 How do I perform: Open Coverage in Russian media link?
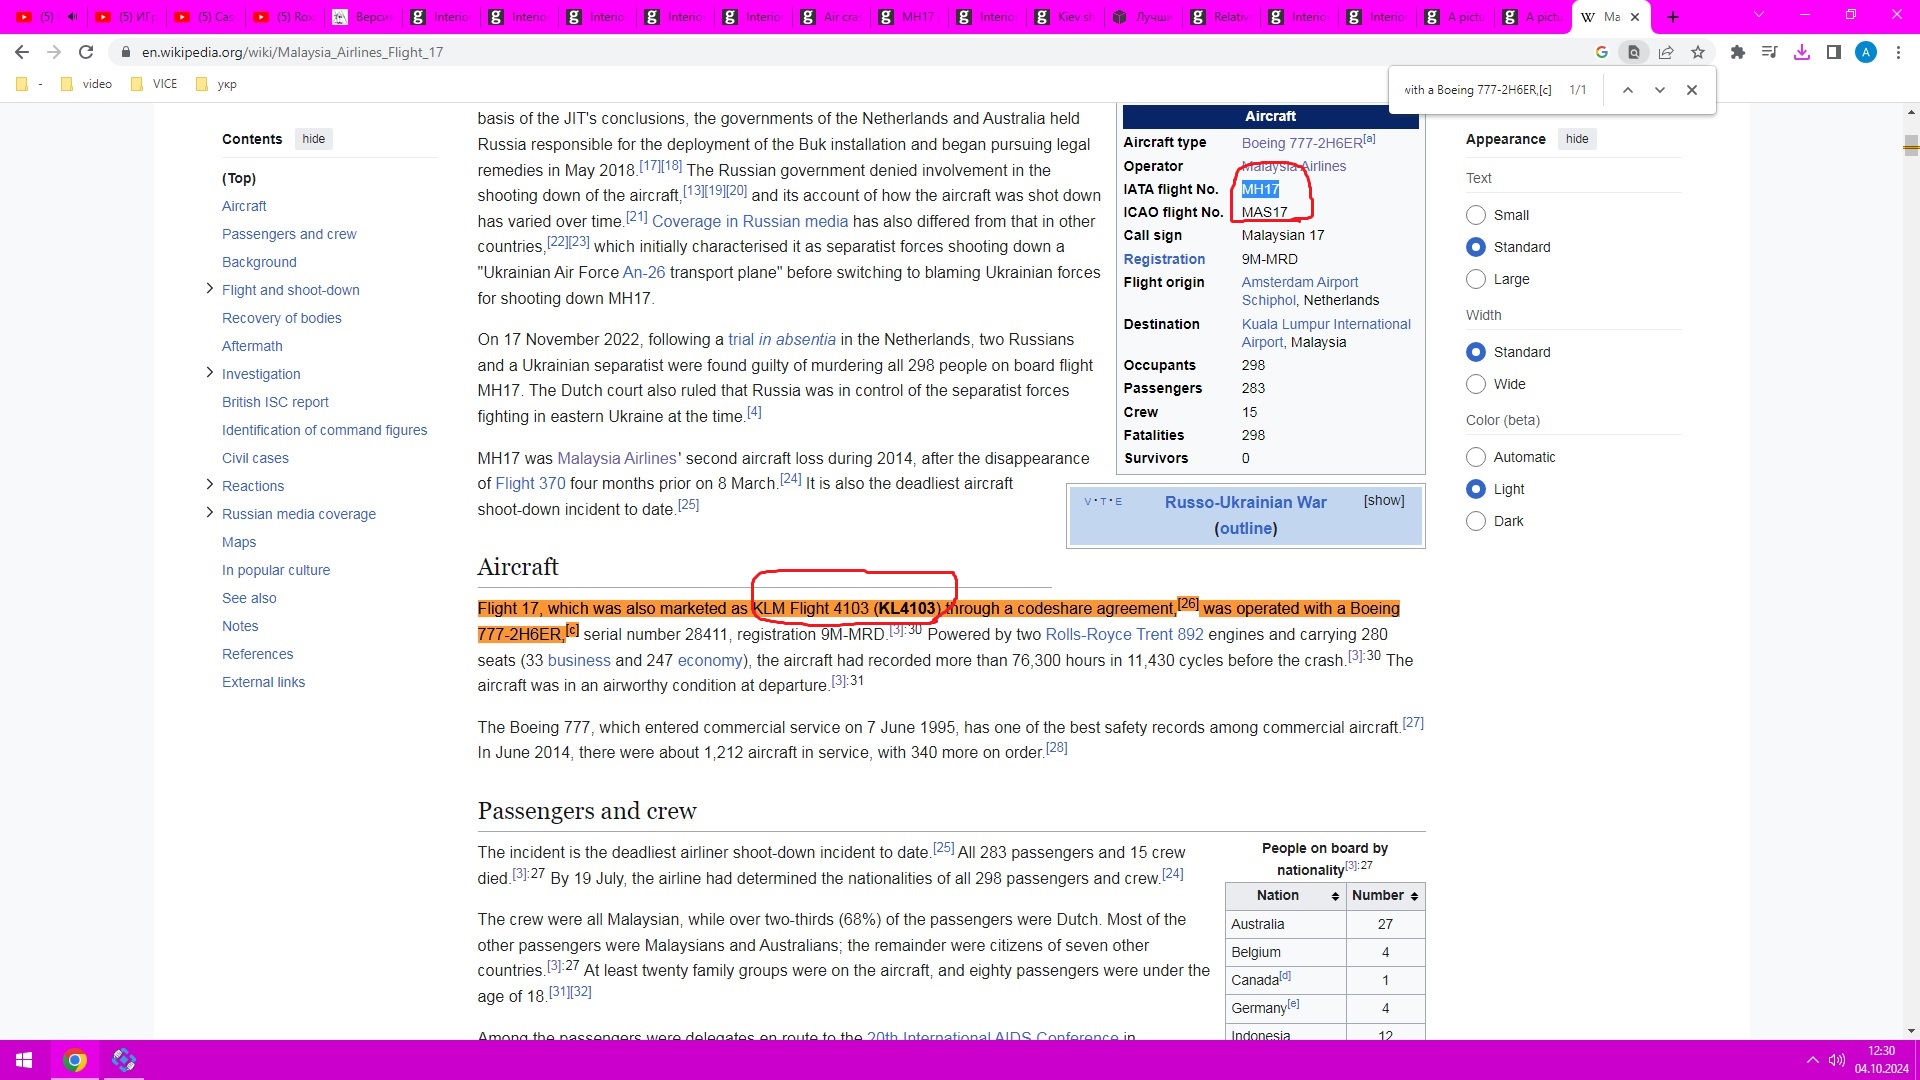pyautogui.click(x=749, y=221)
